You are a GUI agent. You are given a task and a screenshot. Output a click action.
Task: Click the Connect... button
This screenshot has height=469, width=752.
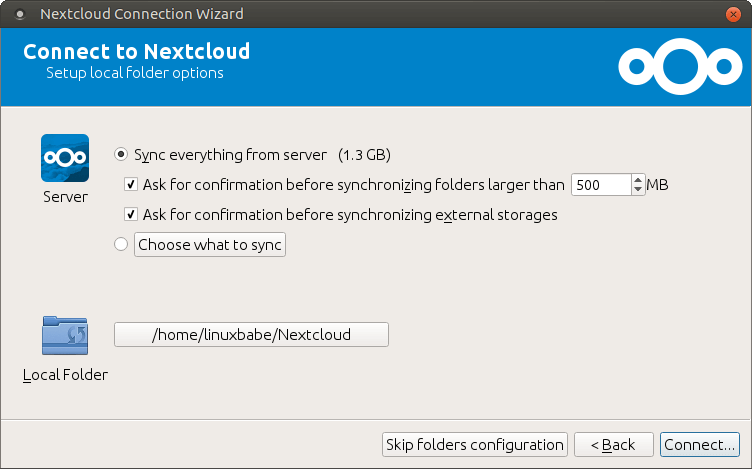pyautogui.click(x=699, y=444)
